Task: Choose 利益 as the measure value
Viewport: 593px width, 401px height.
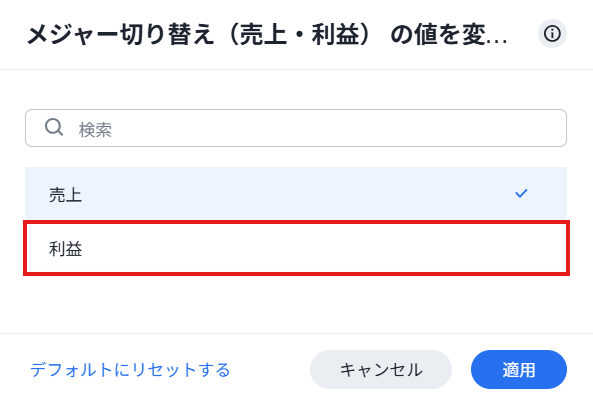Action: pos(296,249)
